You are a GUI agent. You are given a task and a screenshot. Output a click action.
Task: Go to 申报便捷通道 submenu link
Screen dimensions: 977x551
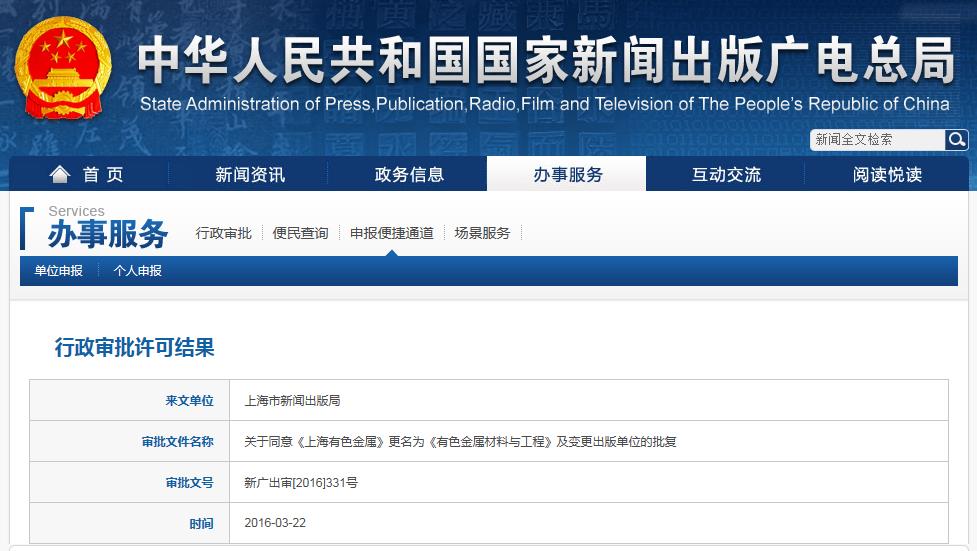pos(391,233)
